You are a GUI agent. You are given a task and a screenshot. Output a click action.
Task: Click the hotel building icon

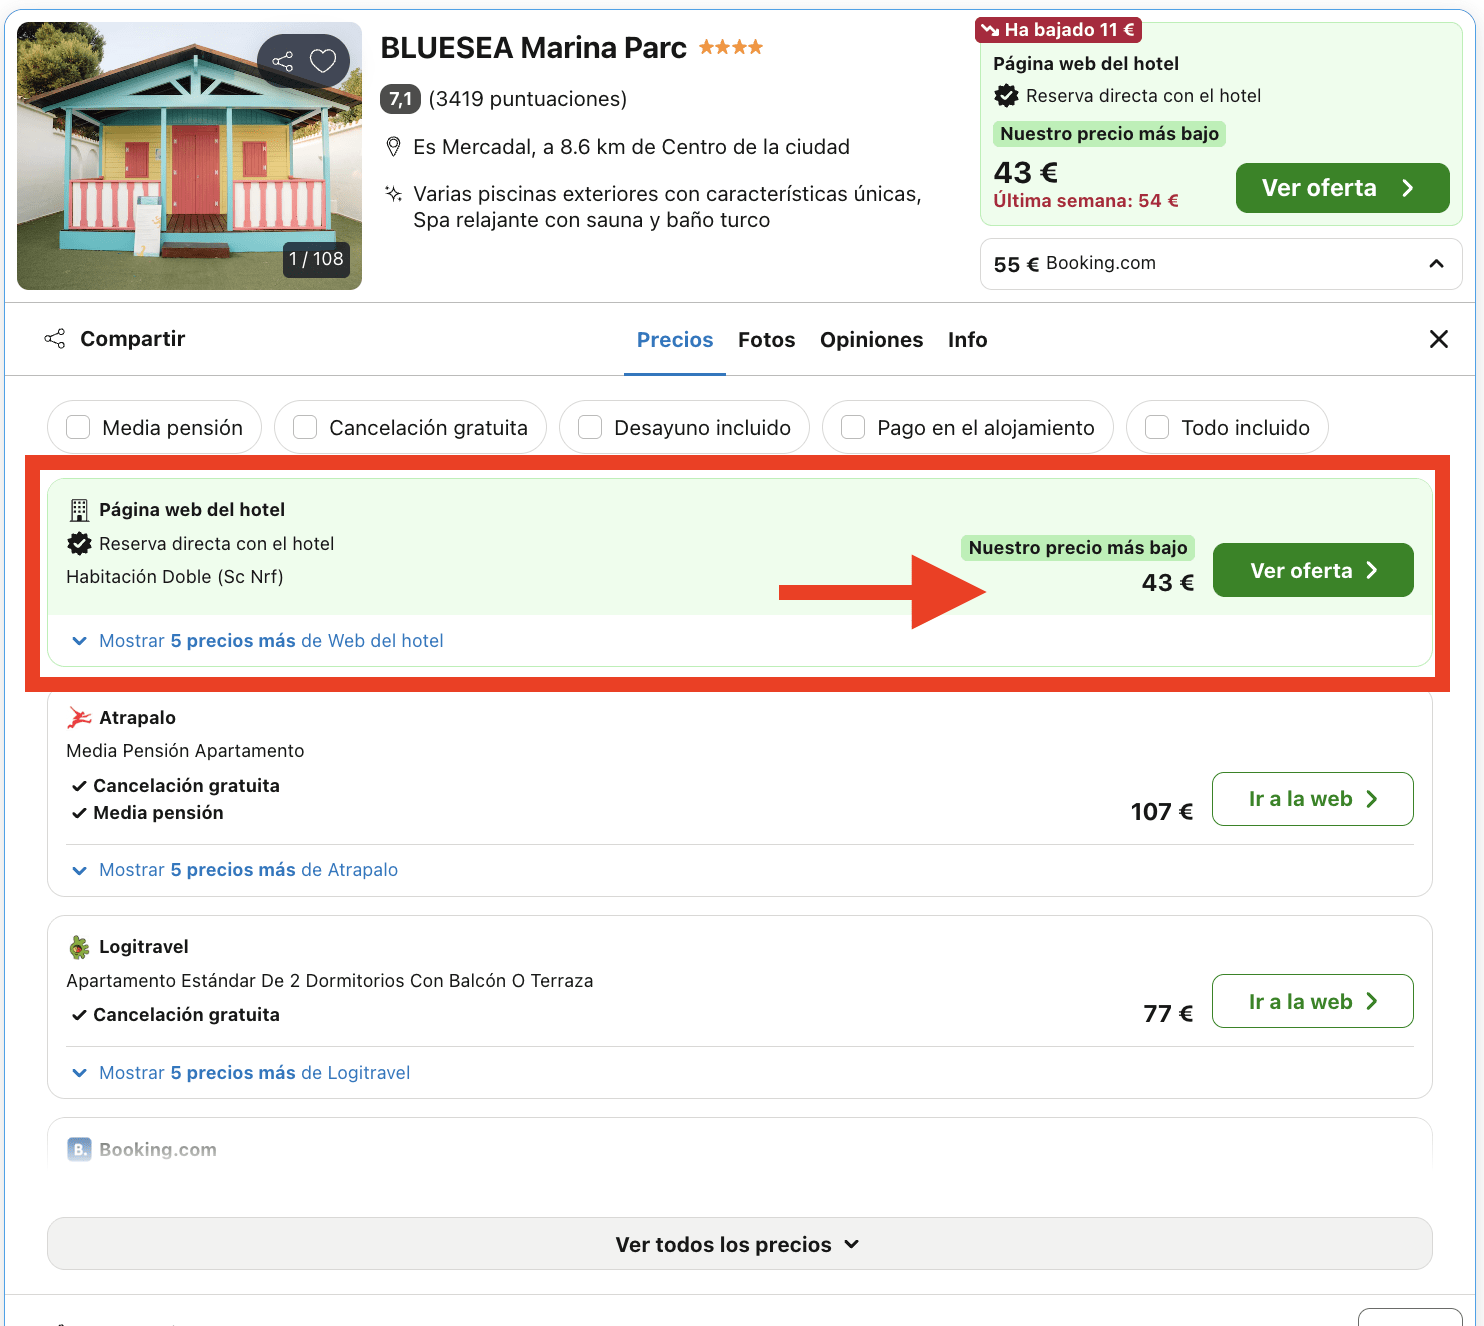click(x=79, y=510)
